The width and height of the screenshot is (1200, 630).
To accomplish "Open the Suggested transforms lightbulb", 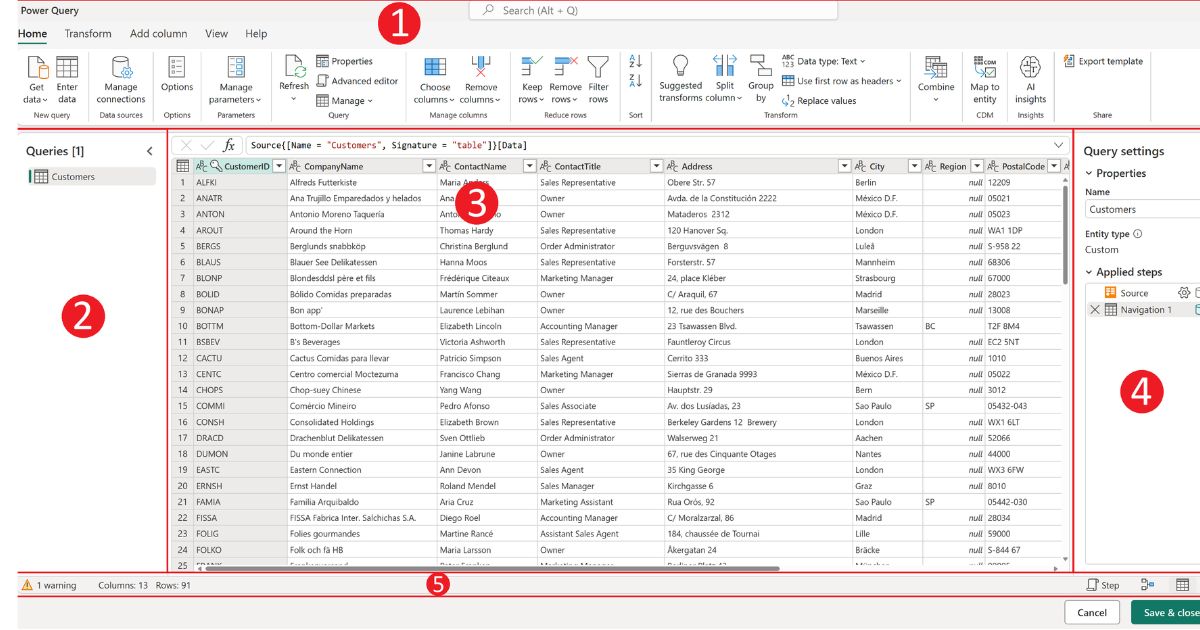I will click(681, 66).
